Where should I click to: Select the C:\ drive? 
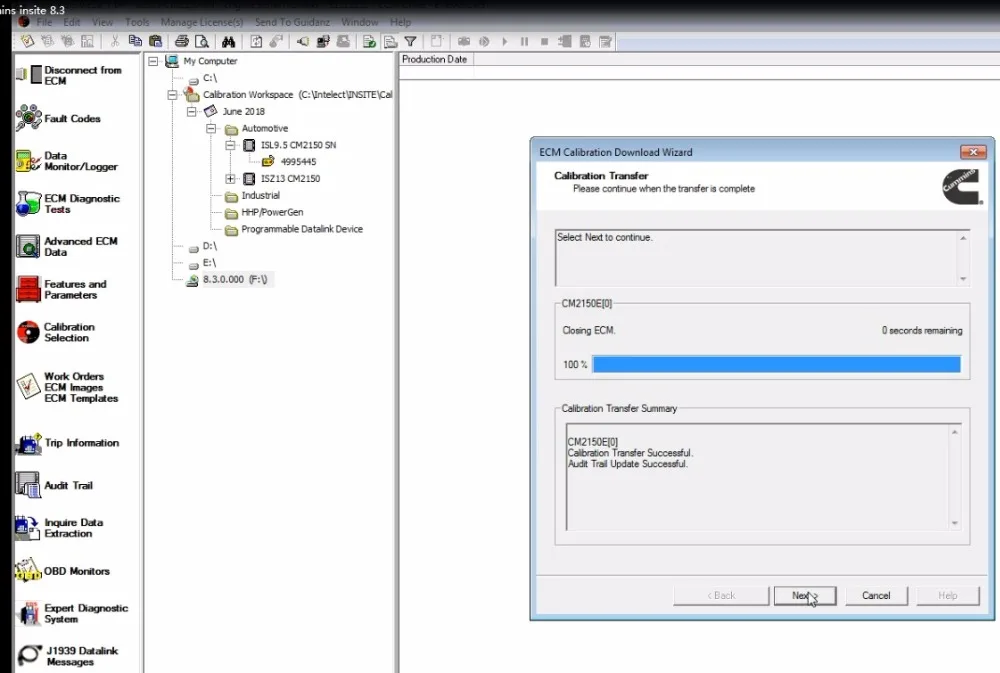click(x=210, y=78)
